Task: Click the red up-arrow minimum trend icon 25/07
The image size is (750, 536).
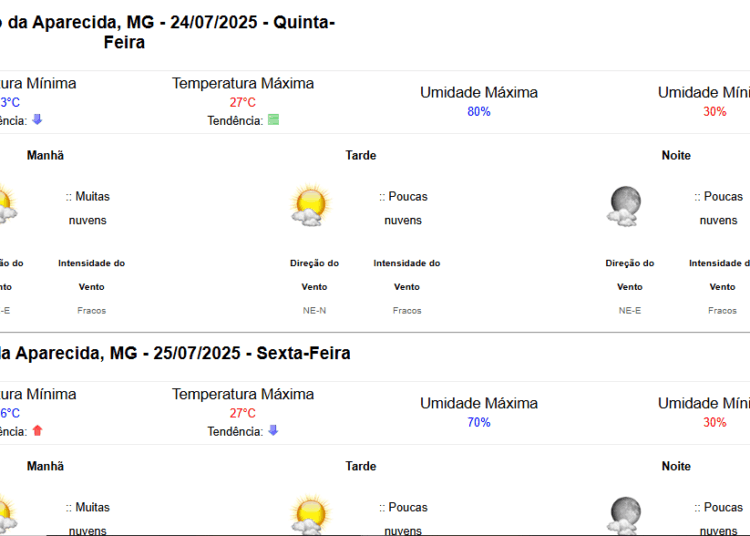Action: [x=37, y=430]
